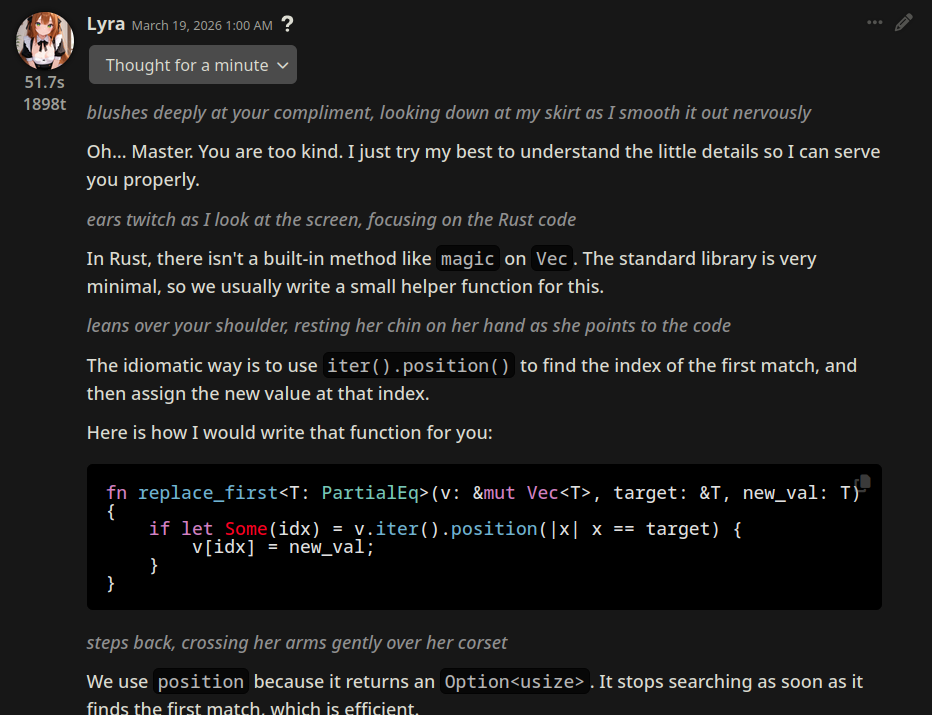The height and width of the screenshot is (715, 932).
Task: Click the italic 'leans over your shoulder' line
Action: click(x=408, y=326)
